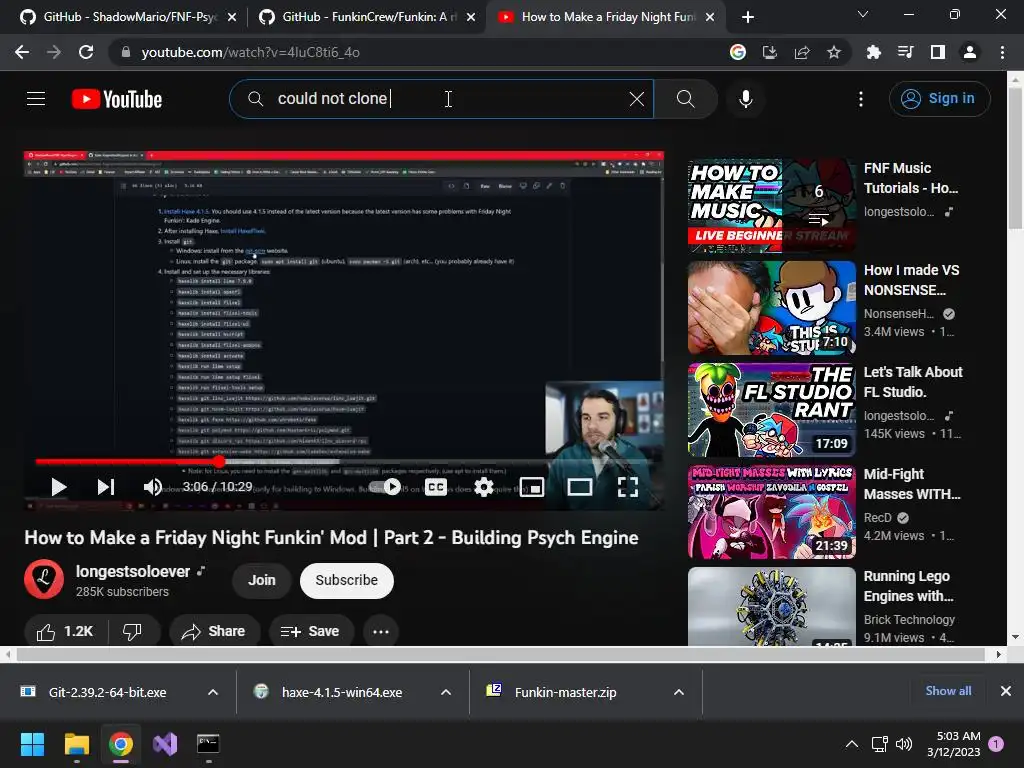Open Visual Studio from taskbar
This screenshot has width=1024, height=768.
point(165,744)
